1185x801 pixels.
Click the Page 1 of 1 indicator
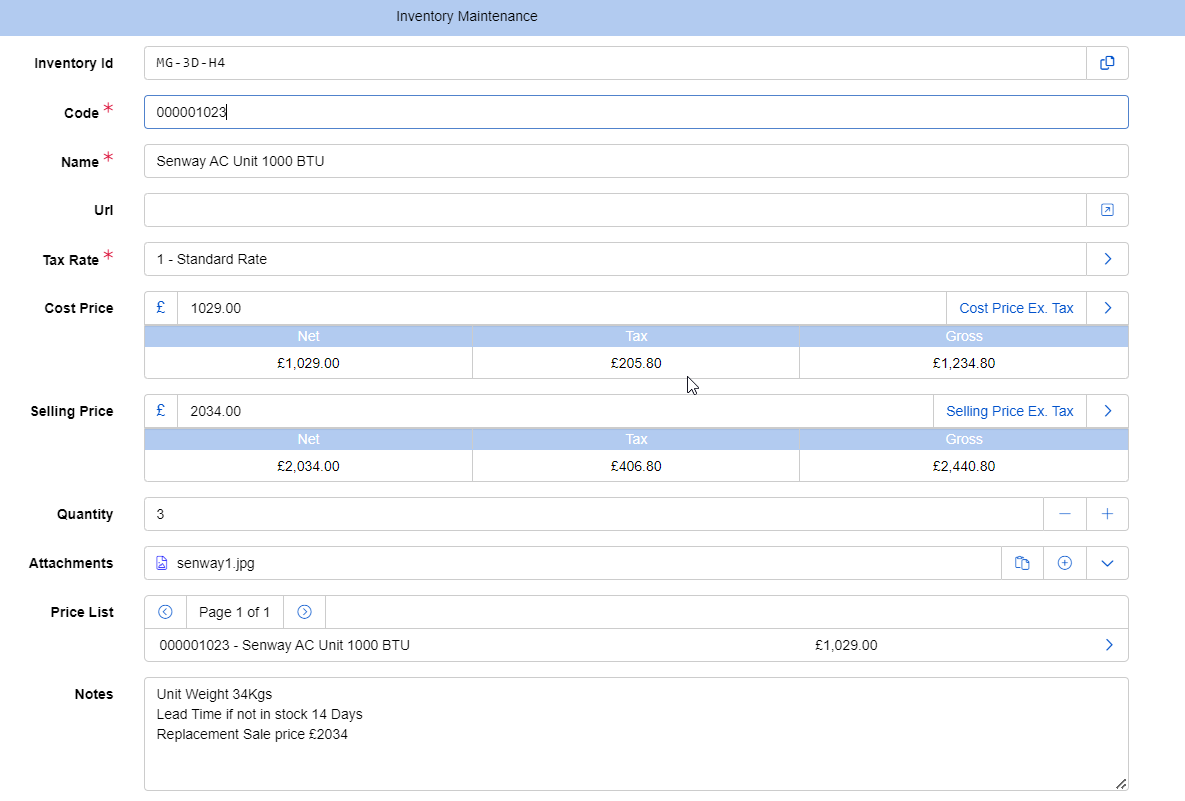234,612
